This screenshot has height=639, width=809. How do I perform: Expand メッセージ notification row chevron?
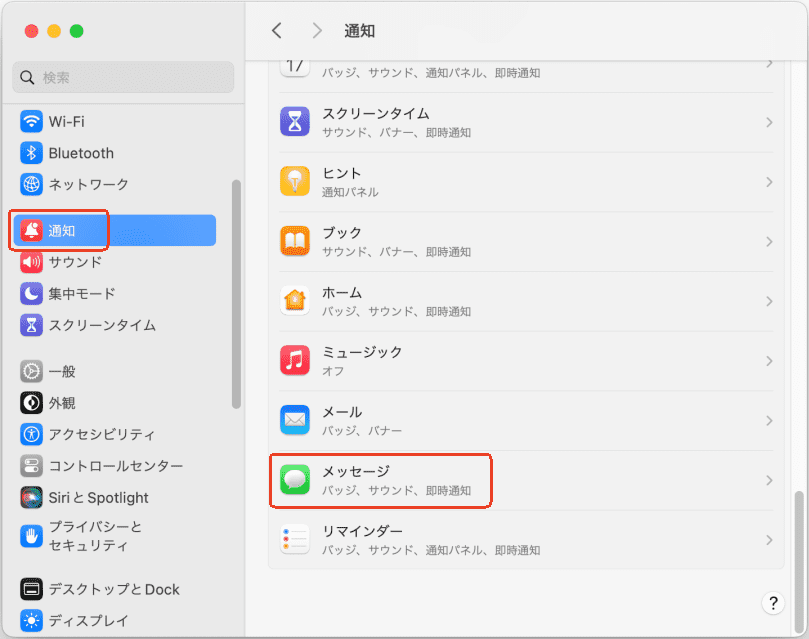[x=769, y=480]
